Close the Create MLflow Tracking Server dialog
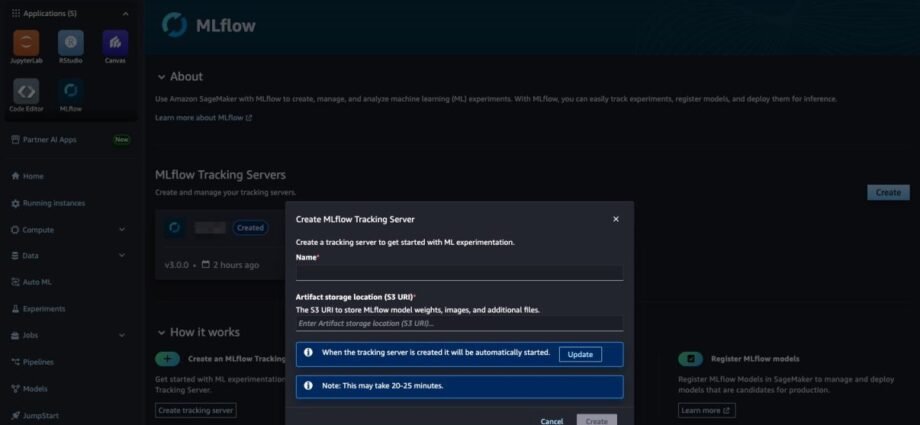Image resolution: width=920 pixels, height=425 pixels. 615,219
